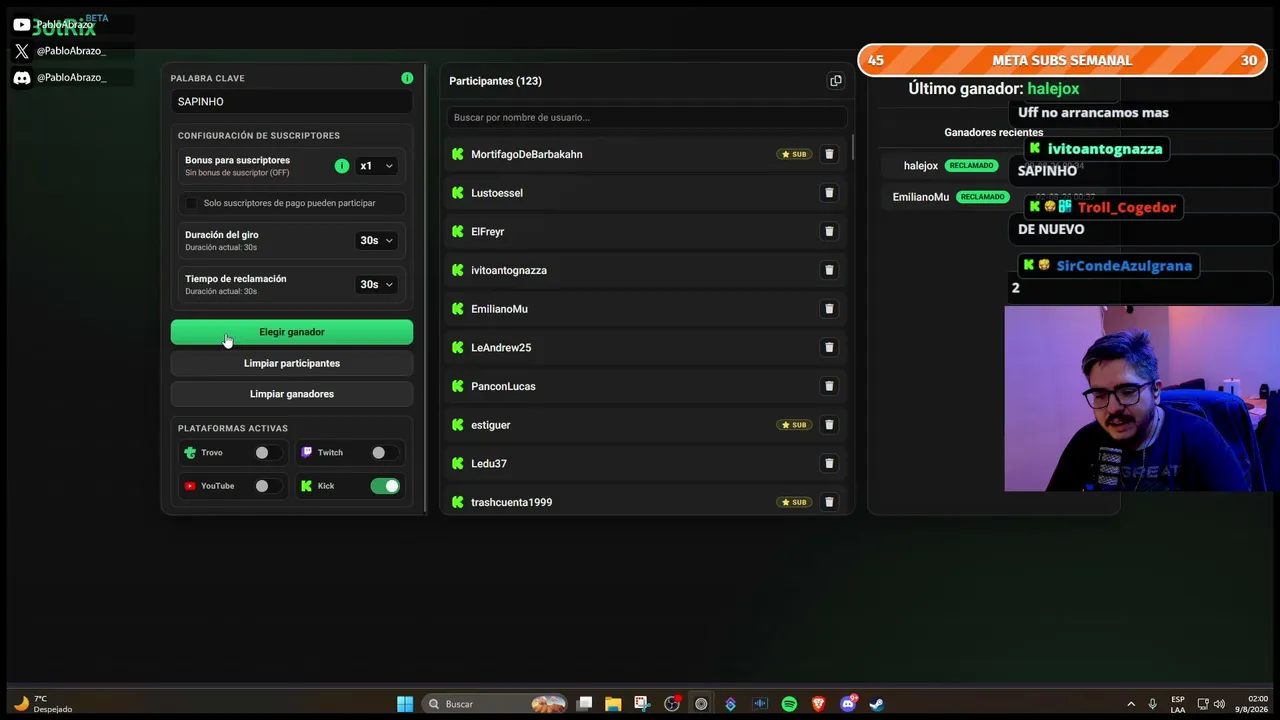Image resolution: width=1280 pixels, height=720 pixels.
Task: Click 'halejox' in recent winners
Action: (921, 166)
